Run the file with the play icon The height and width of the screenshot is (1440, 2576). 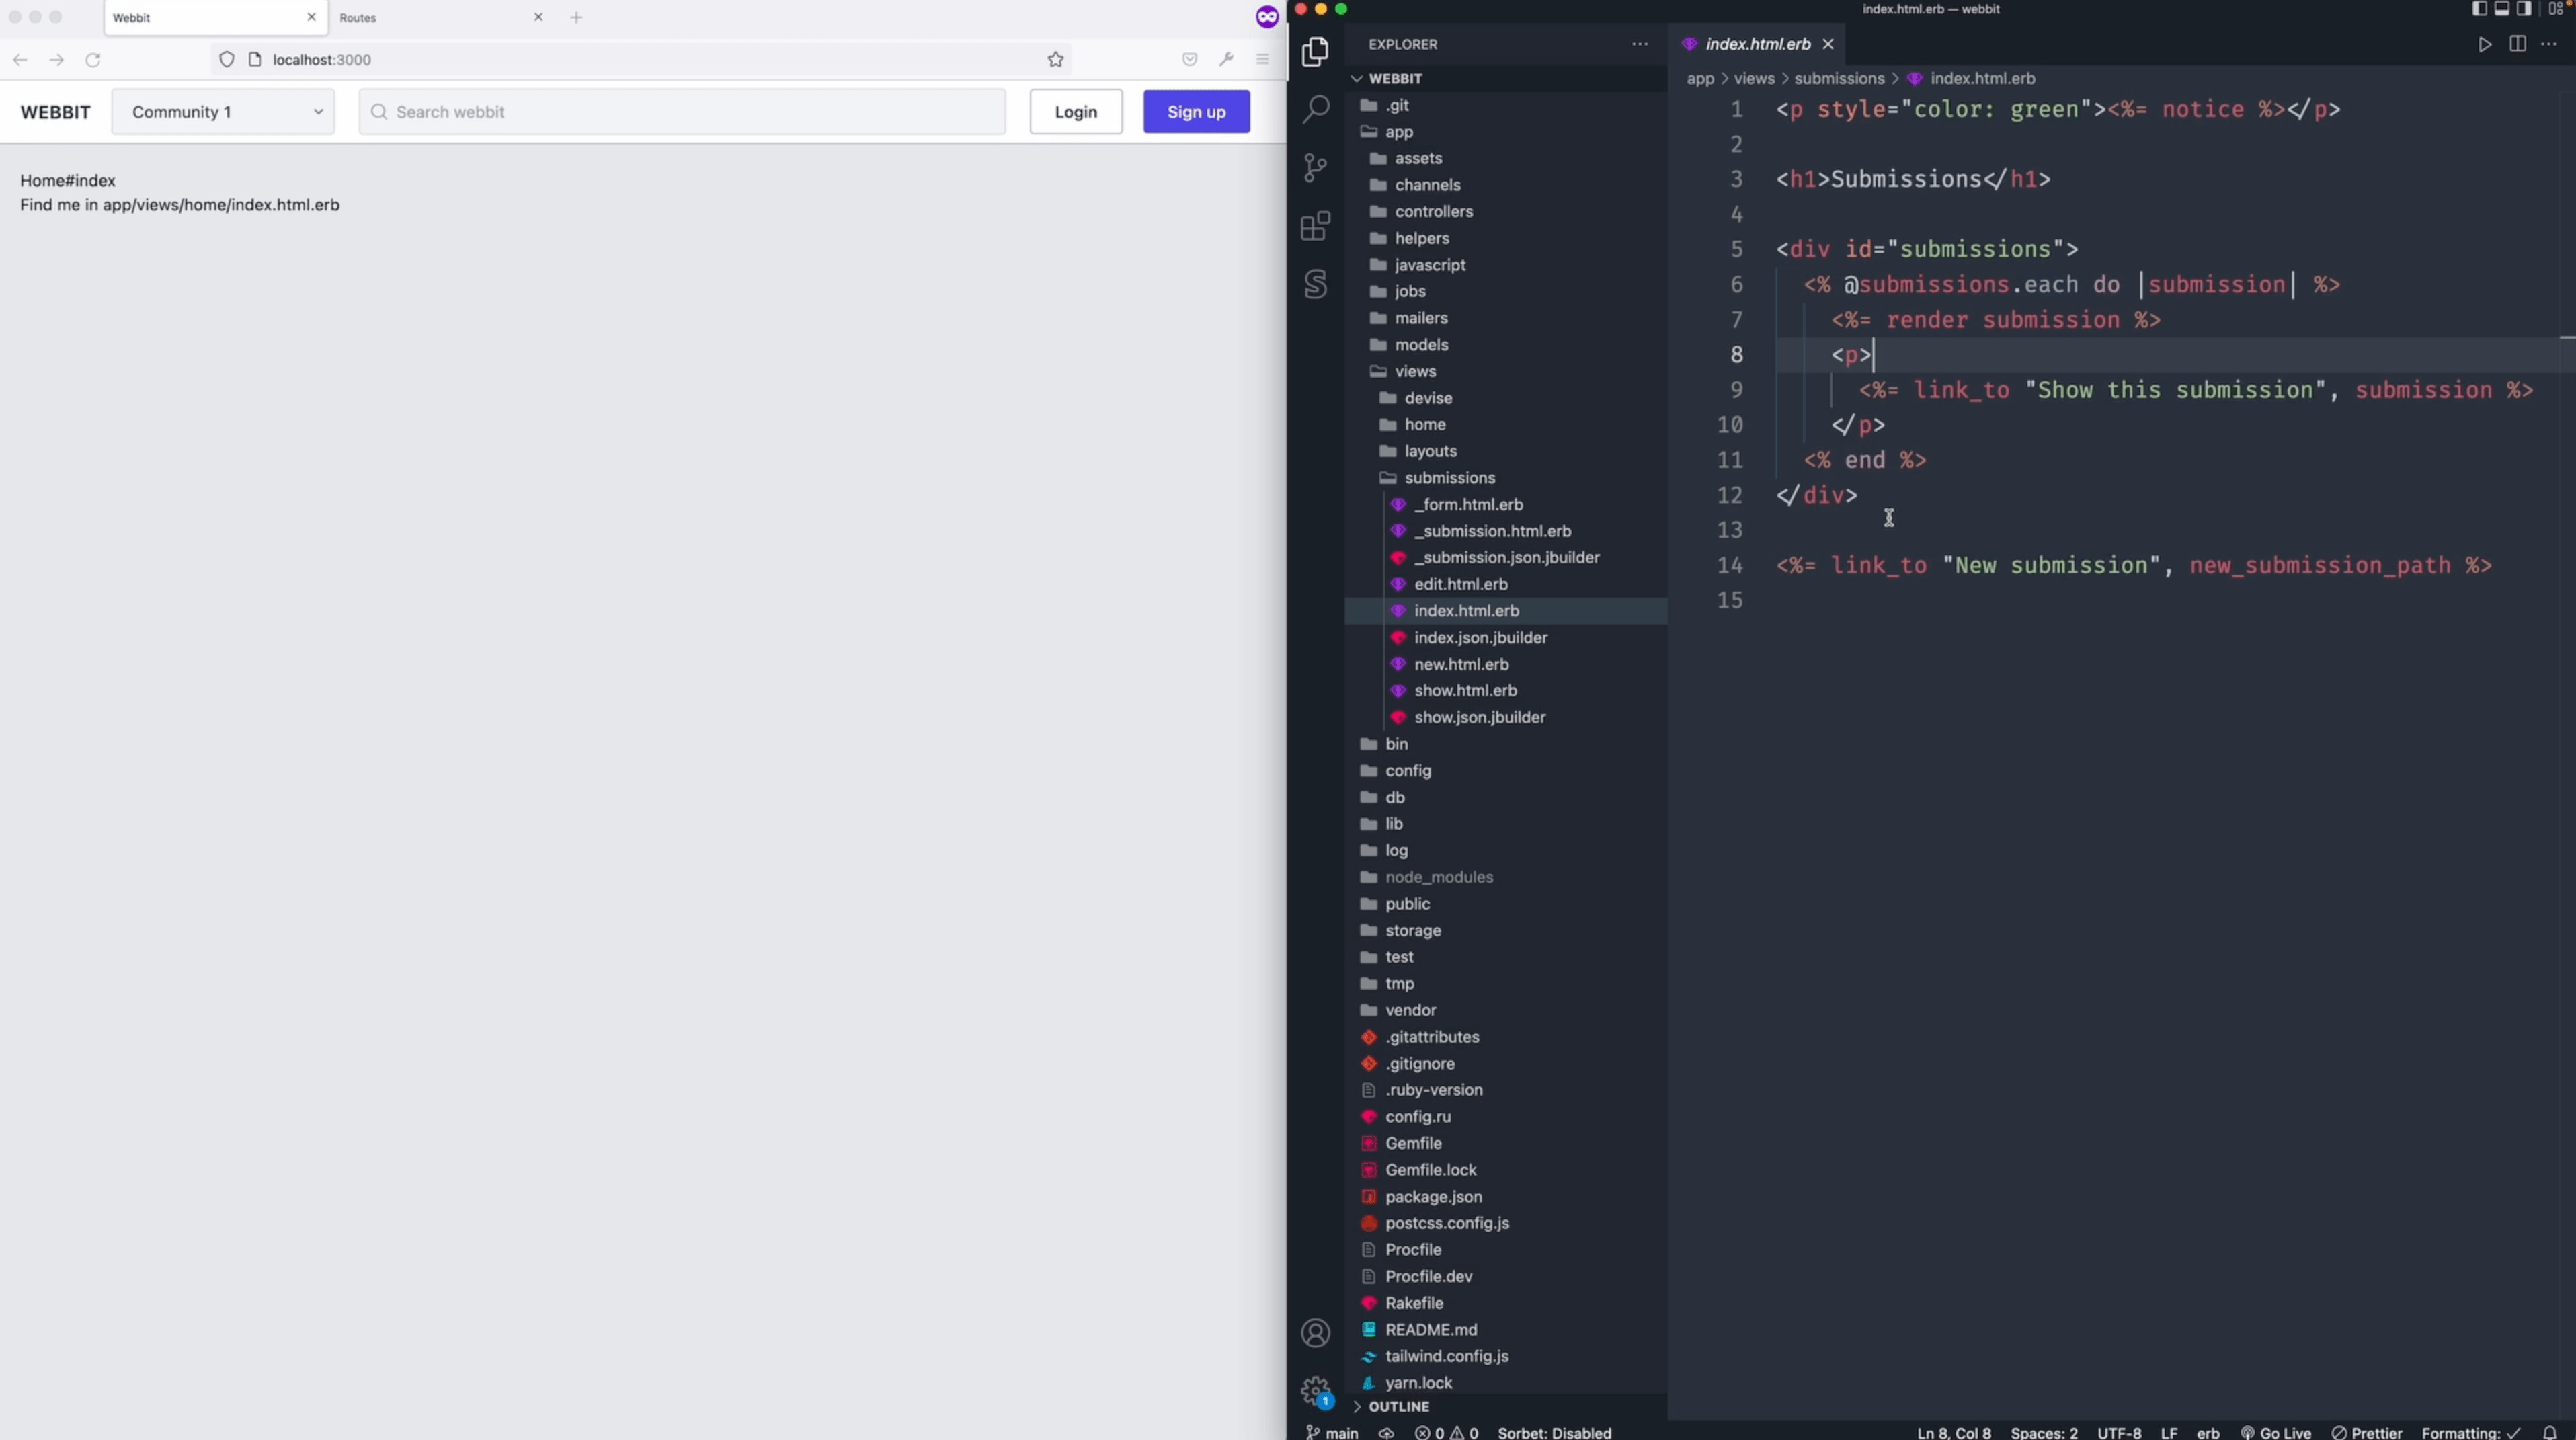[2484, 44]
